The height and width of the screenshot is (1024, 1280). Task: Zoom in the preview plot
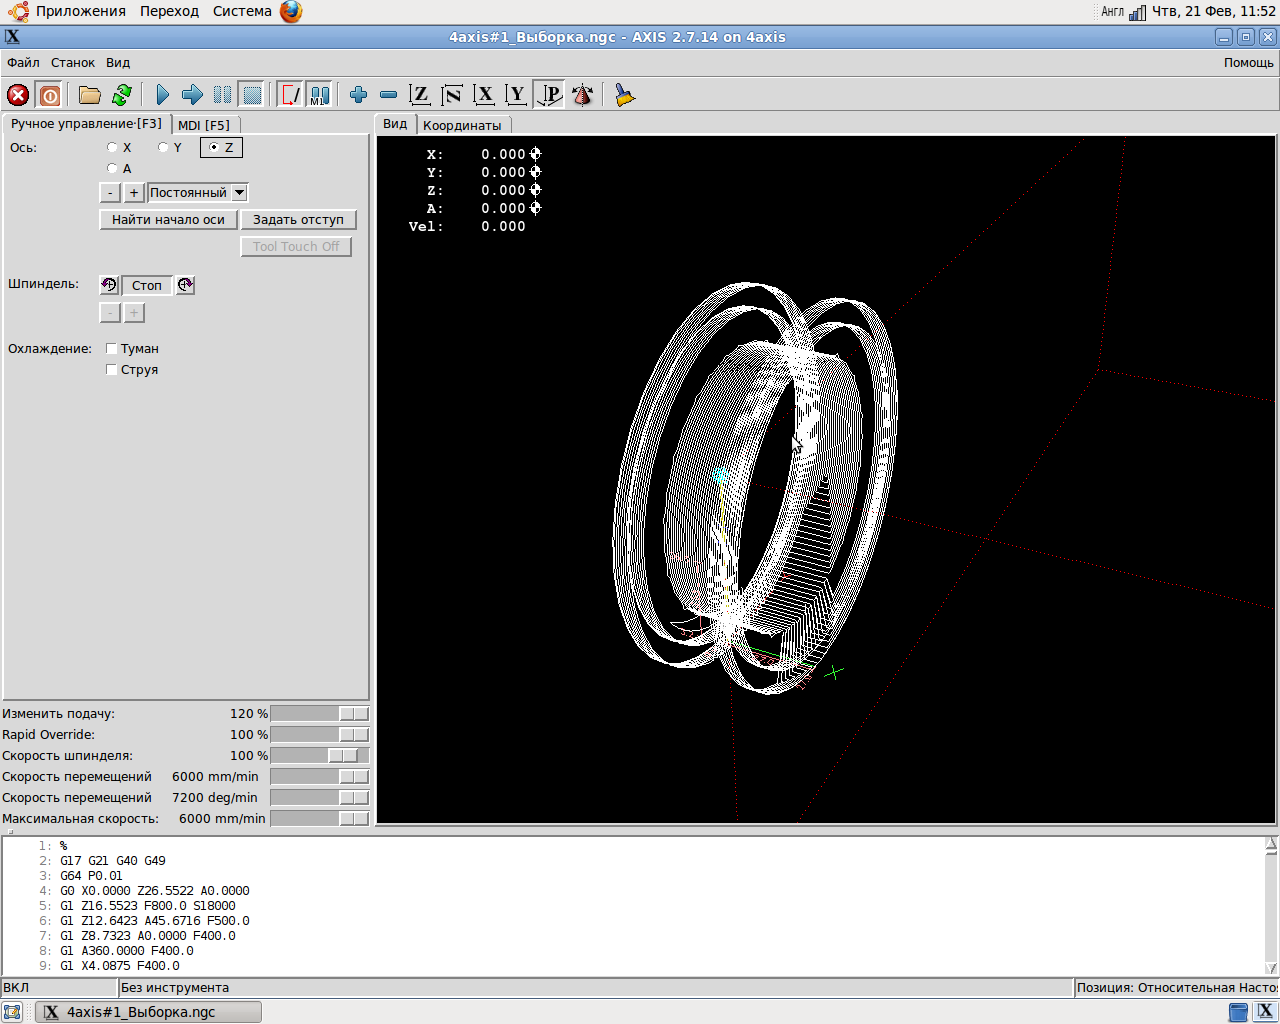(358, 95)
